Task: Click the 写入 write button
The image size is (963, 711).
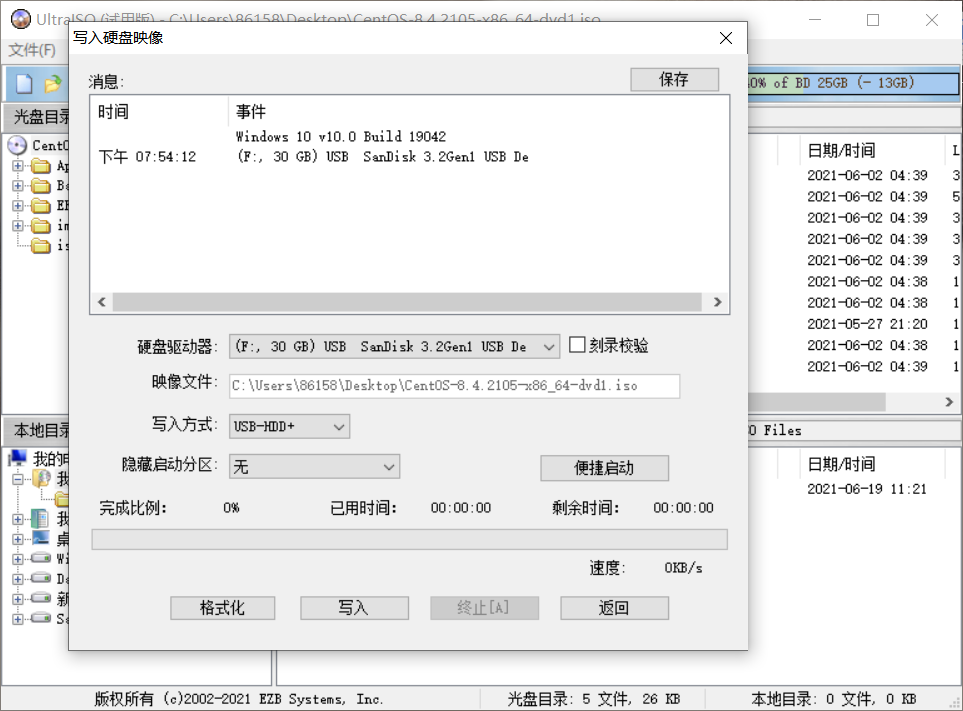Action: point(354,608)
